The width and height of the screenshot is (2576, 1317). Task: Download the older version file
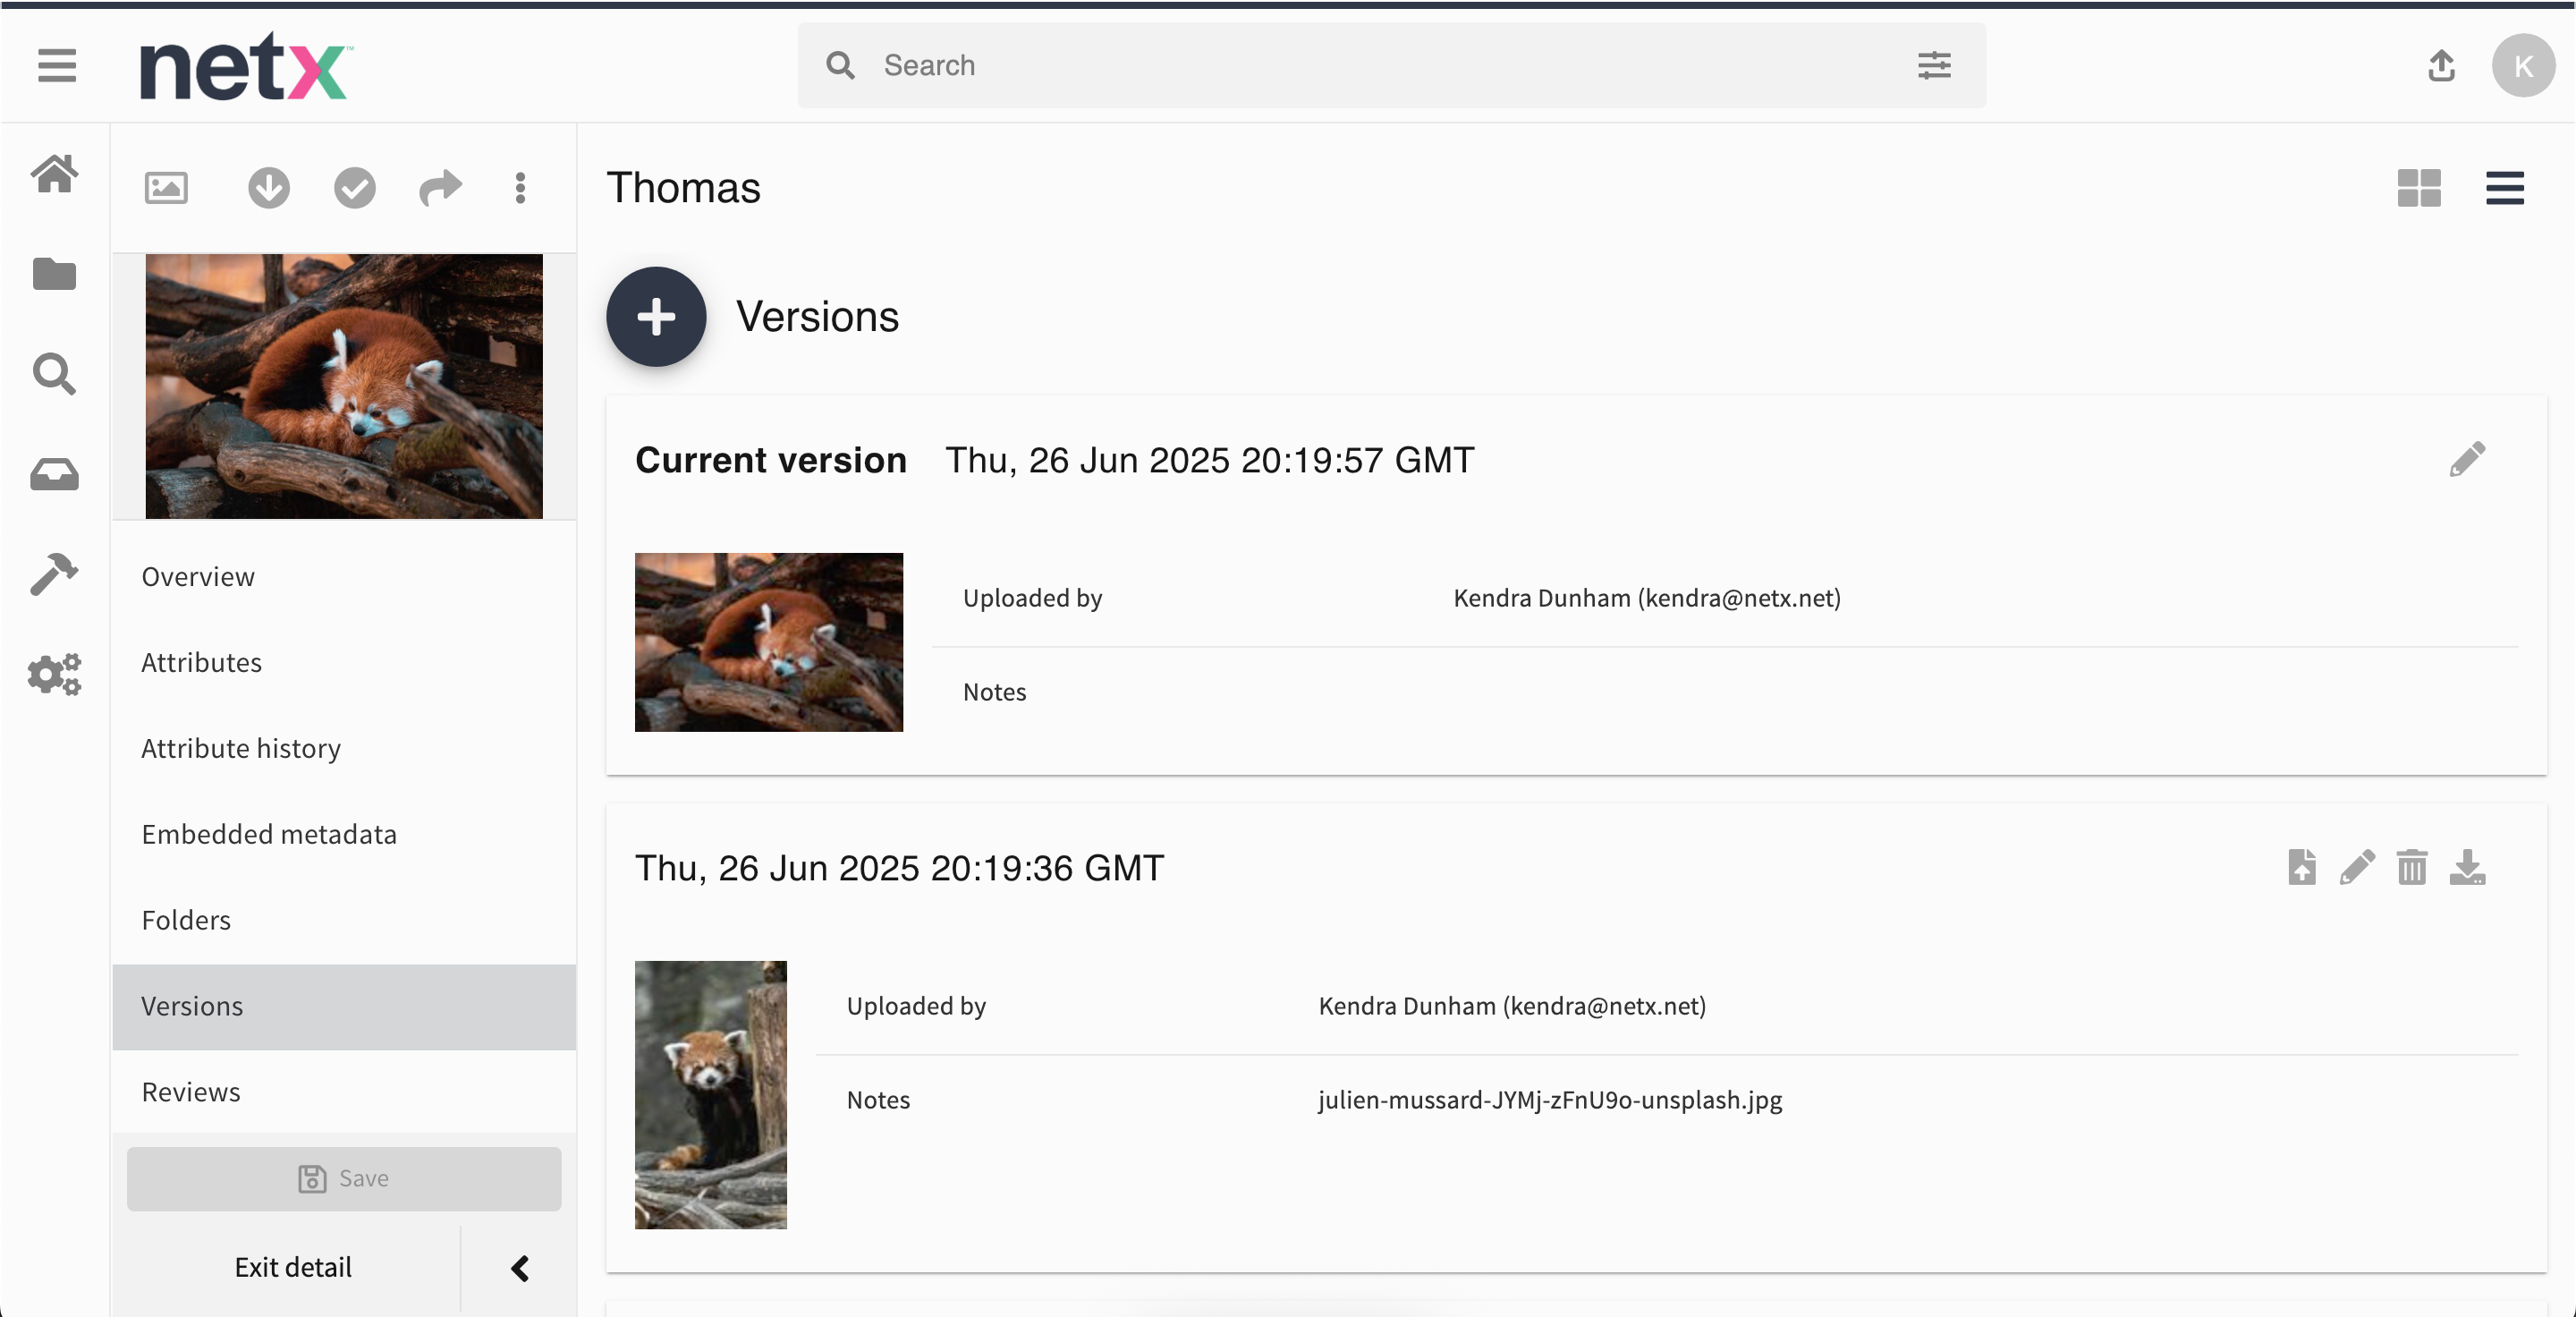(2467, 867)
